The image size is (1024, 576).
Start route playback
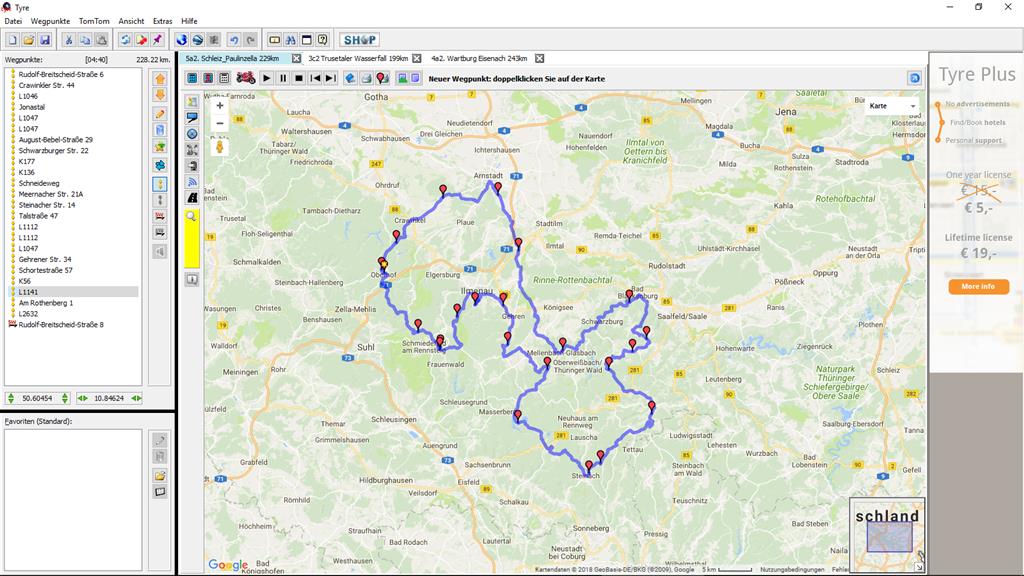click(x=266, y=78)
